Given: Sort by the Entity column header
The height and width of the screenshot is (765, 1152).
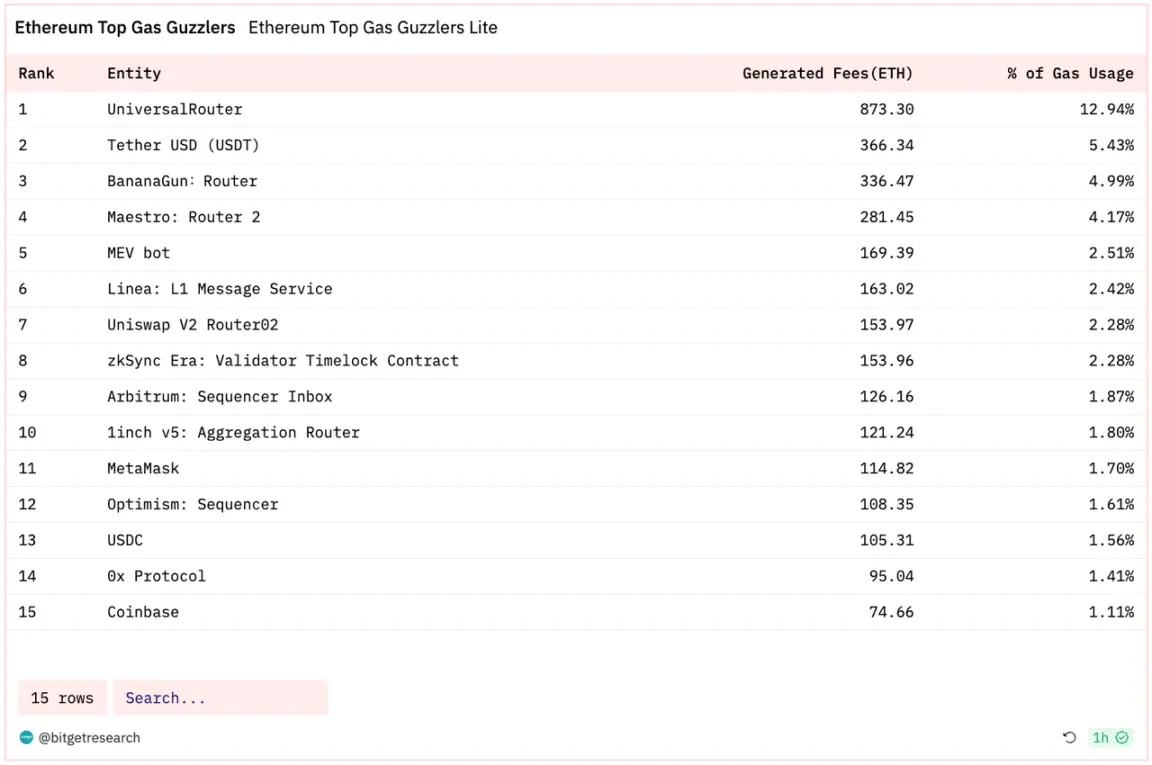Looking at the screenshot, I should tap(134, 73).
